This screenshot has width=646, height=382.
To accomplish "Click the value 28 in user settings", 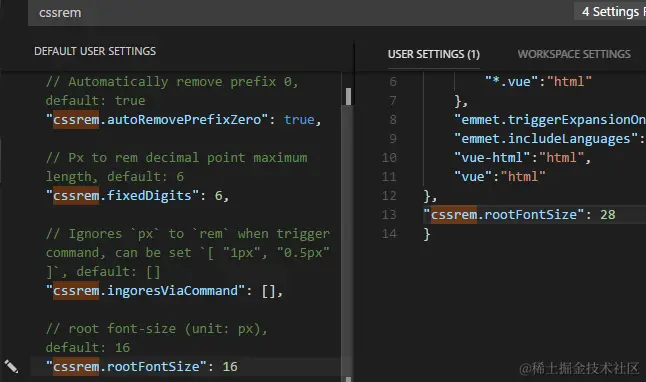I will (608, 215).
